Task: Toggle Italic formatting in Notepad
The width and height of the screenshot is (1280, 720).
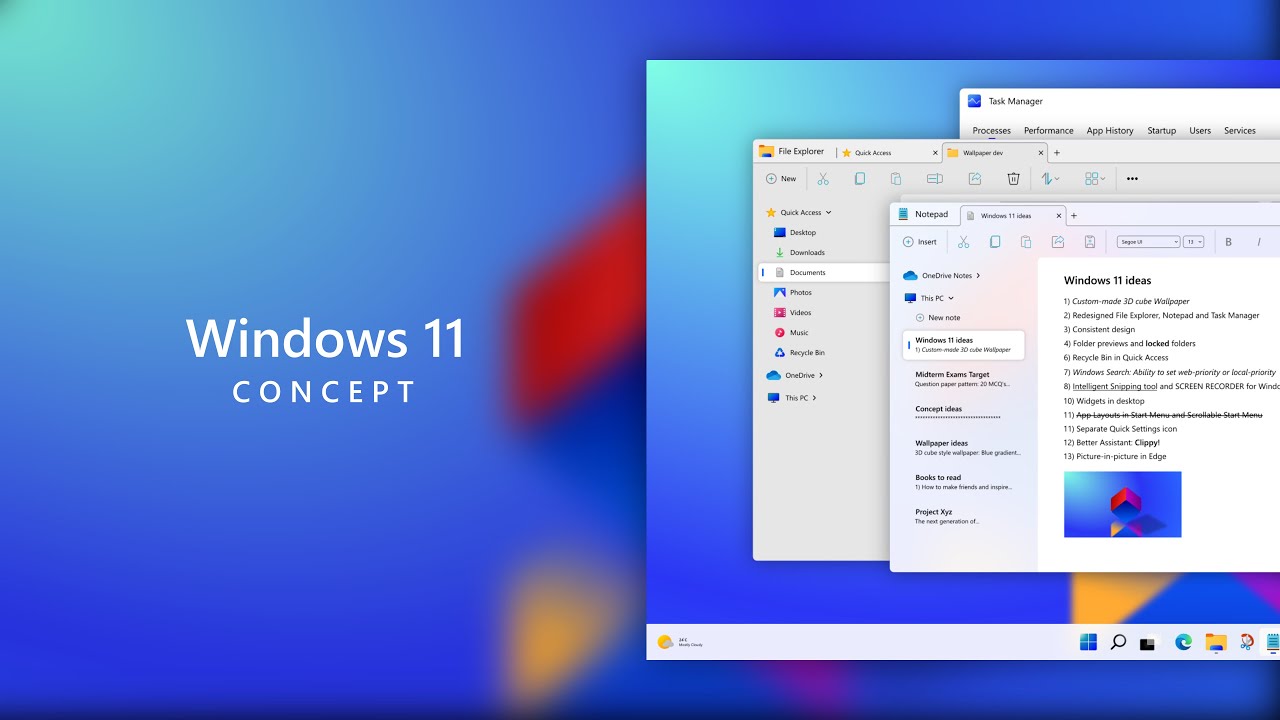Action: 1259,242
